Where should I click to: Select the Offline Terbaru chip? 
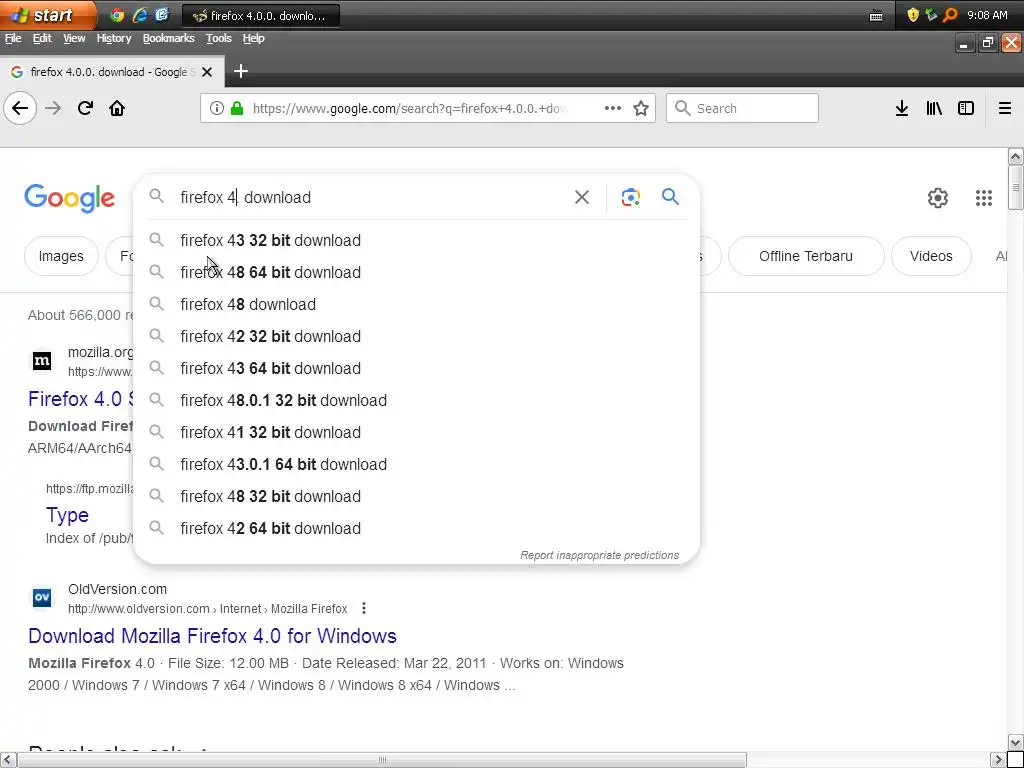[806, 256]
